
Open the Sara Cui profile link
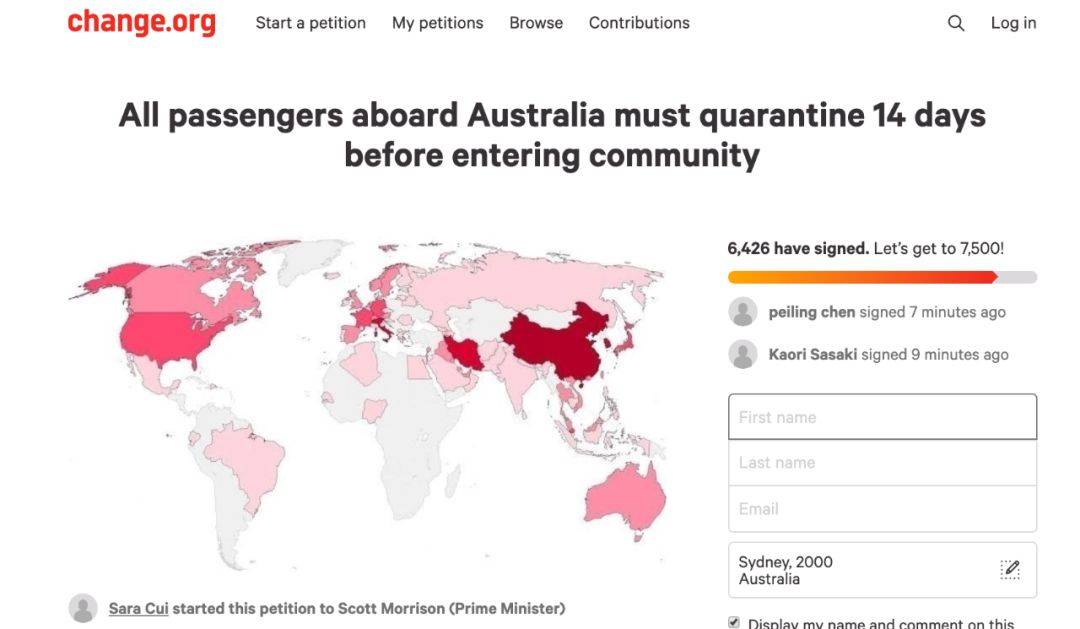click(138, 608)
